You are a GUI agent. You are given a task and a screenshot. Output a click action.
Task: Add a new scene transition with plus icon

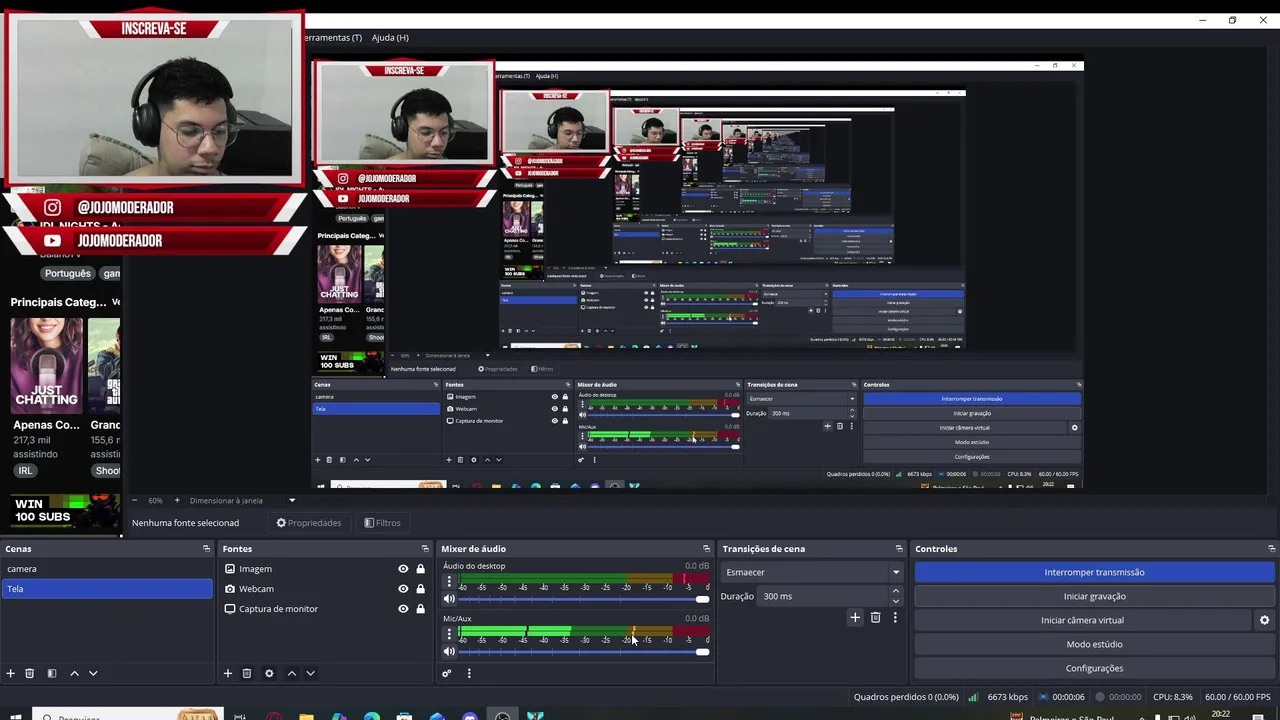pos(855,618)
